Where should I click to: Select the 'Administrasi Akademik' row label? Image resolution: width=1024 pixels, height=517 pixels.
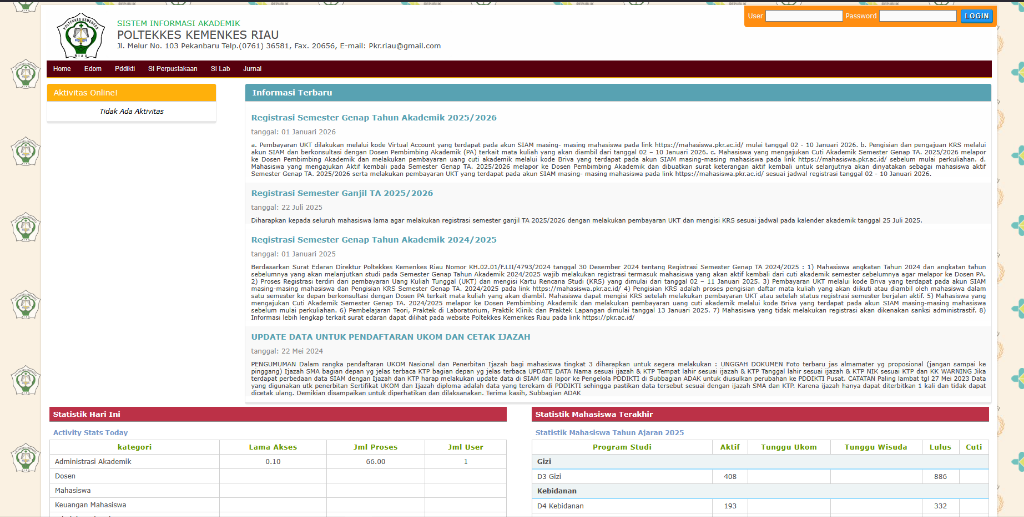[x=93, y=462]
